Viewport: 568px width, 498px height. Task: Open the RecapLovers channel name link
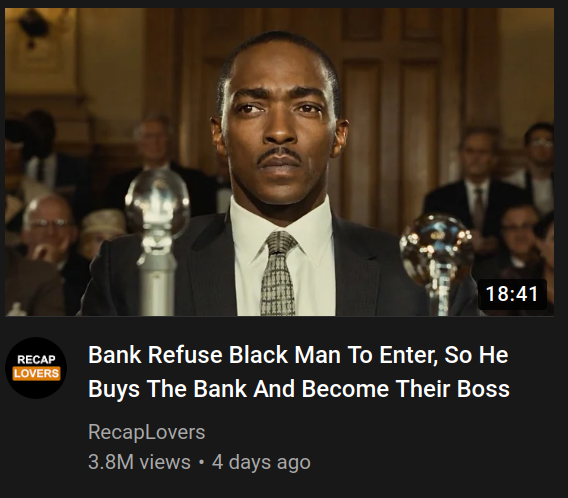pos(146,432)
